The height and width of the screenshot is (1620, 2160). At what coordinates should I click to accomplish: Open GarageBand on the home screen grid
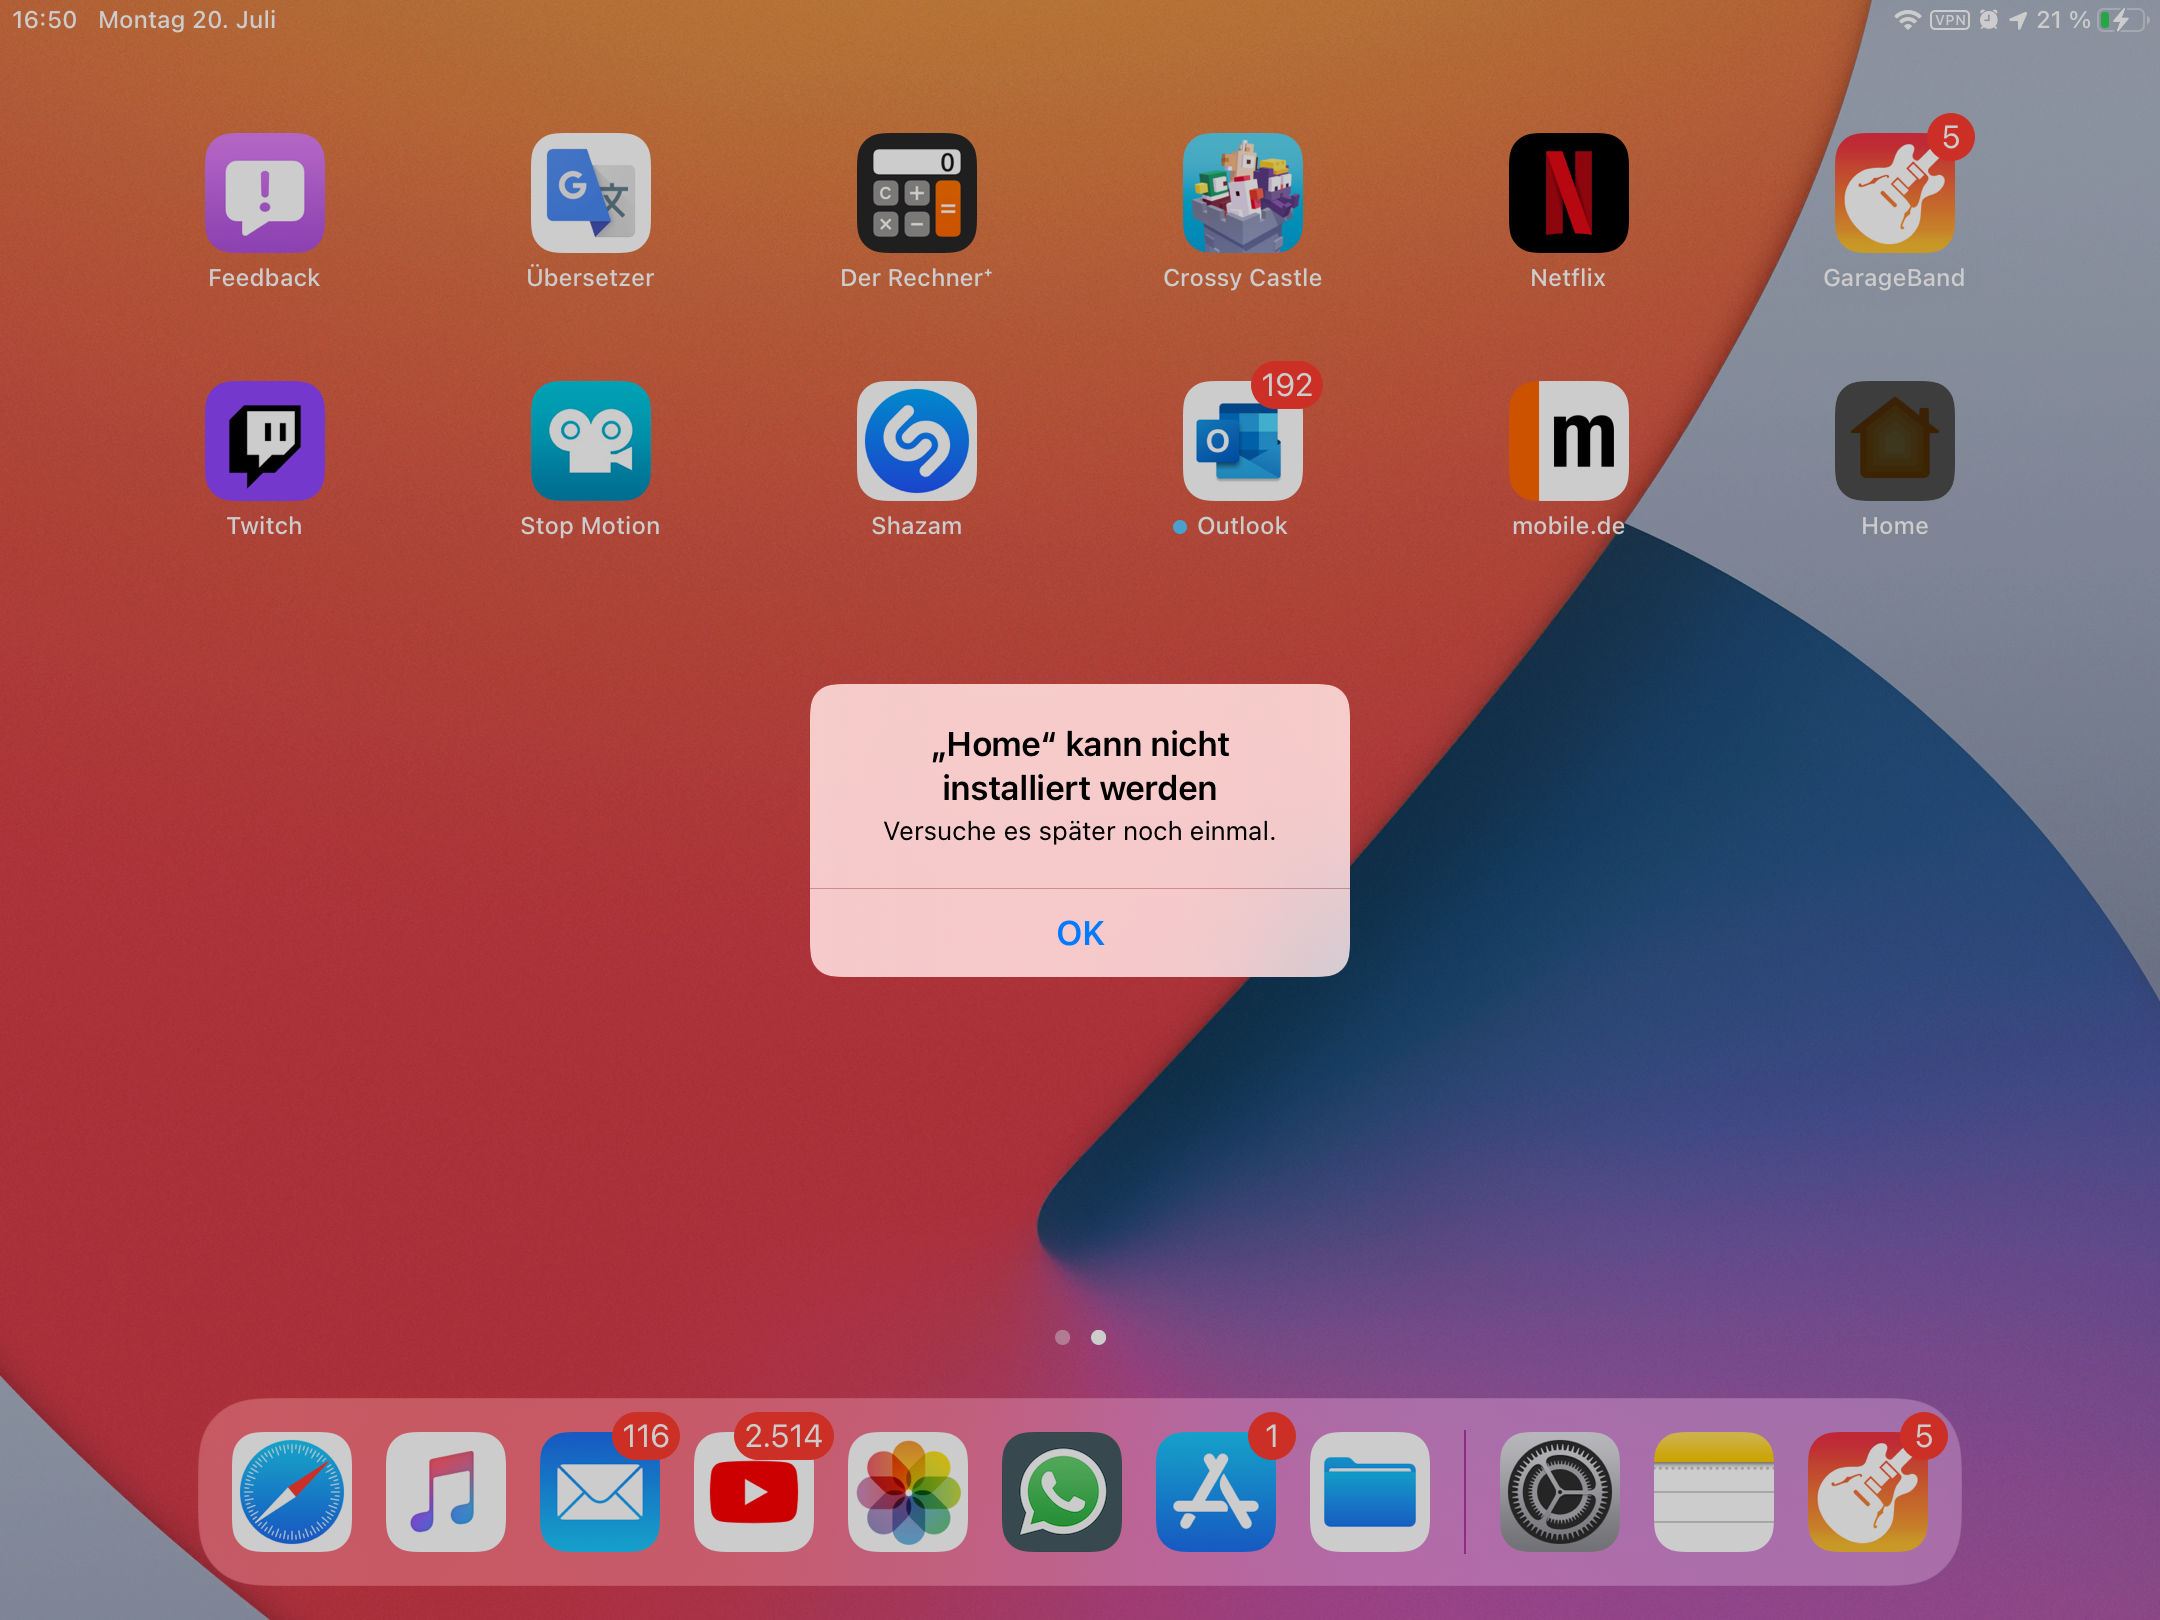click(1894, 193)
